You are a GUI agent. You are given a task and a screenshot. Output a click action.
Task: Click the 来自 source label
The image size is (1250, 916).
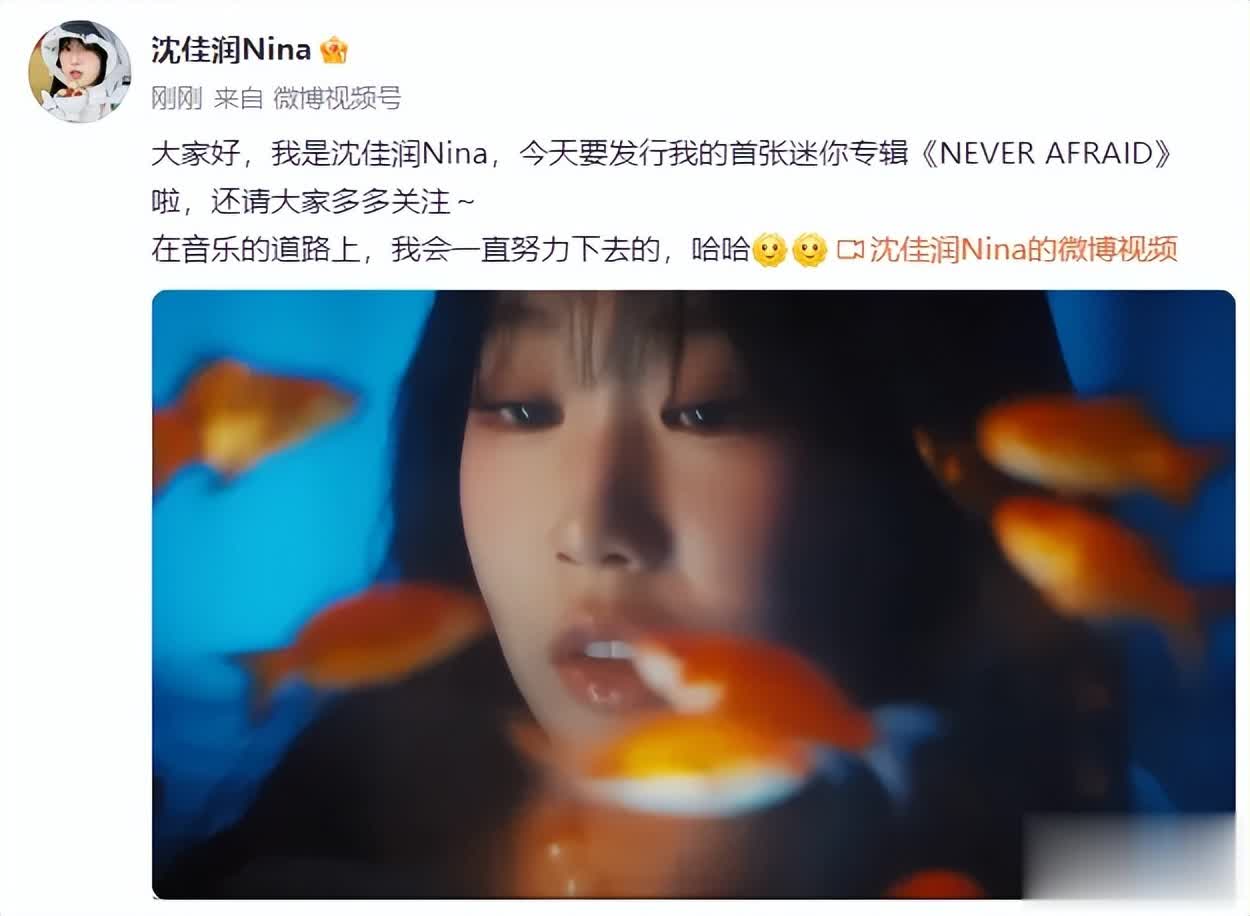[x=238, y=98]
